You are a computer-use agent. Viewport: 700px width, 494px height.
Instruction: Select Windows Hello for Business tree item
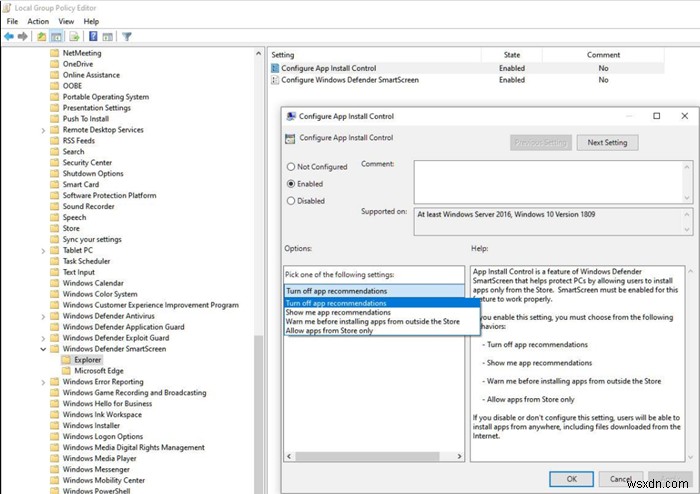[107, 404]
